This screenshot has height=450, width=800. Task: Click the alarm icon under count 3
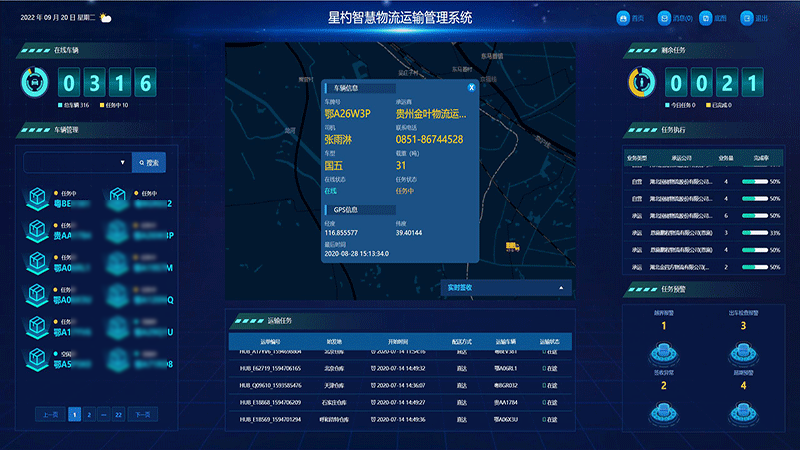[743, 350]
